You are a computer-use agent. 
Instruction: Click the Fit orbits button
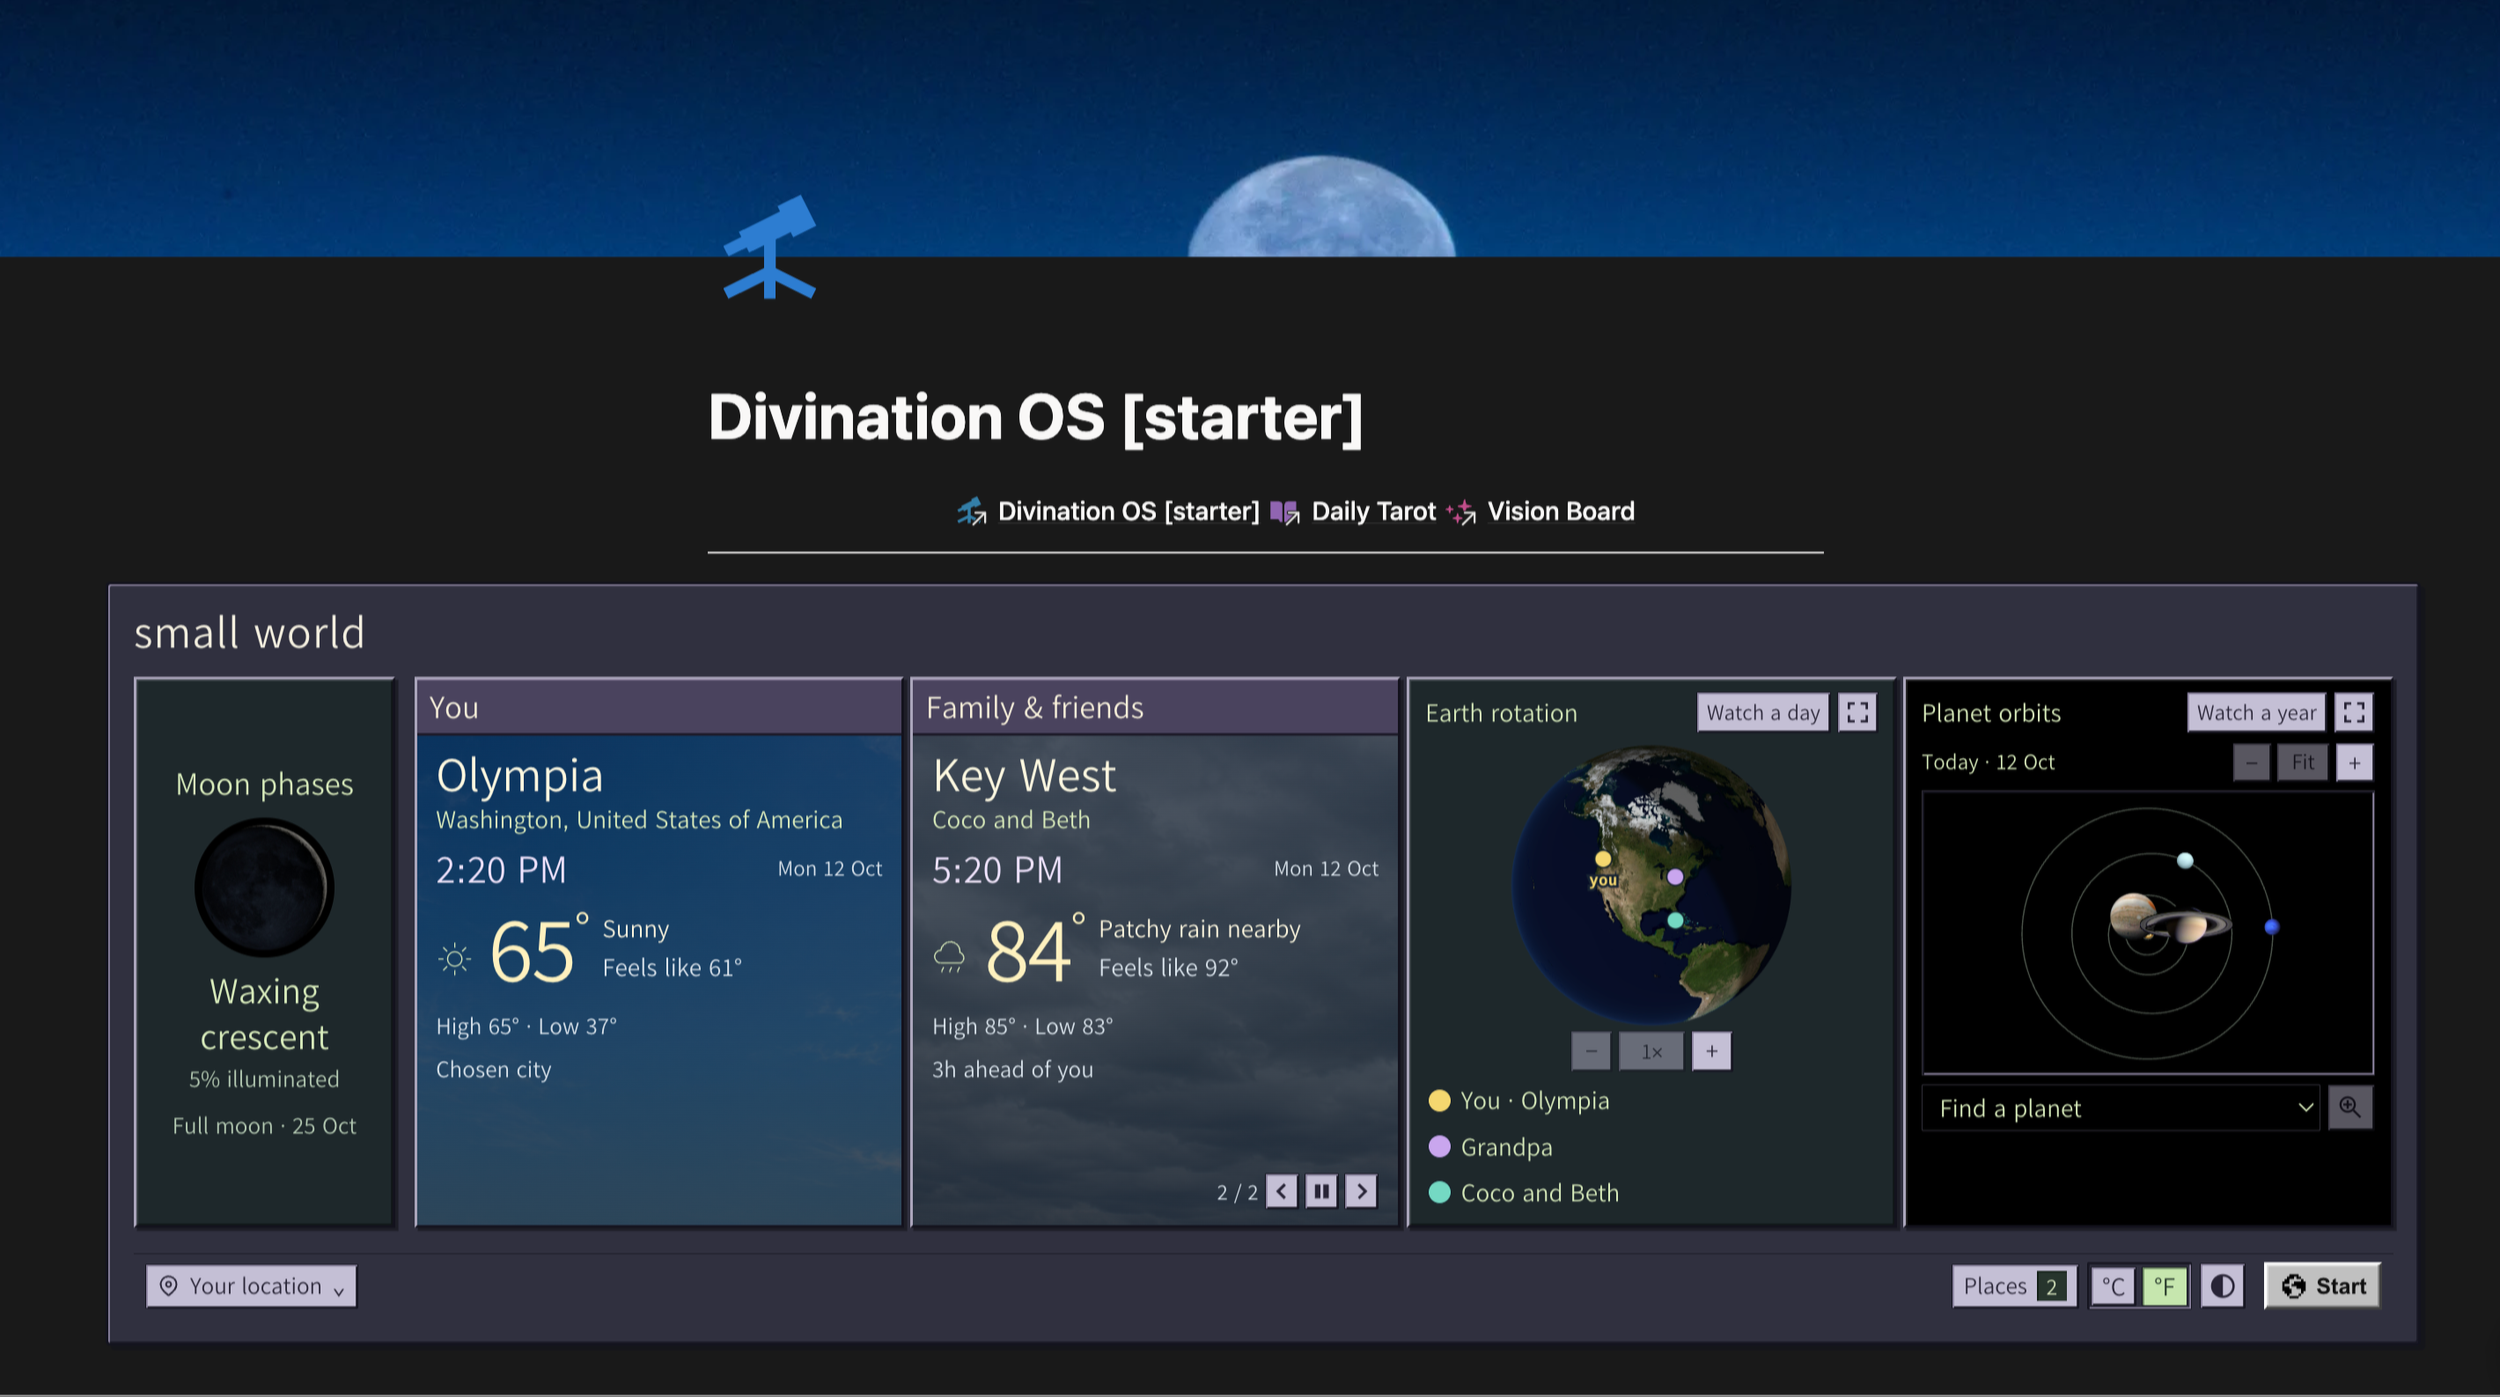click(x=2303, y=762)
